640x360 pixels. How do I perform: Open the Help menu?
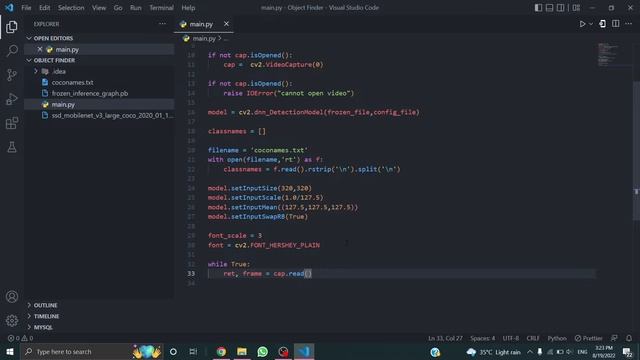pos(188,8)
